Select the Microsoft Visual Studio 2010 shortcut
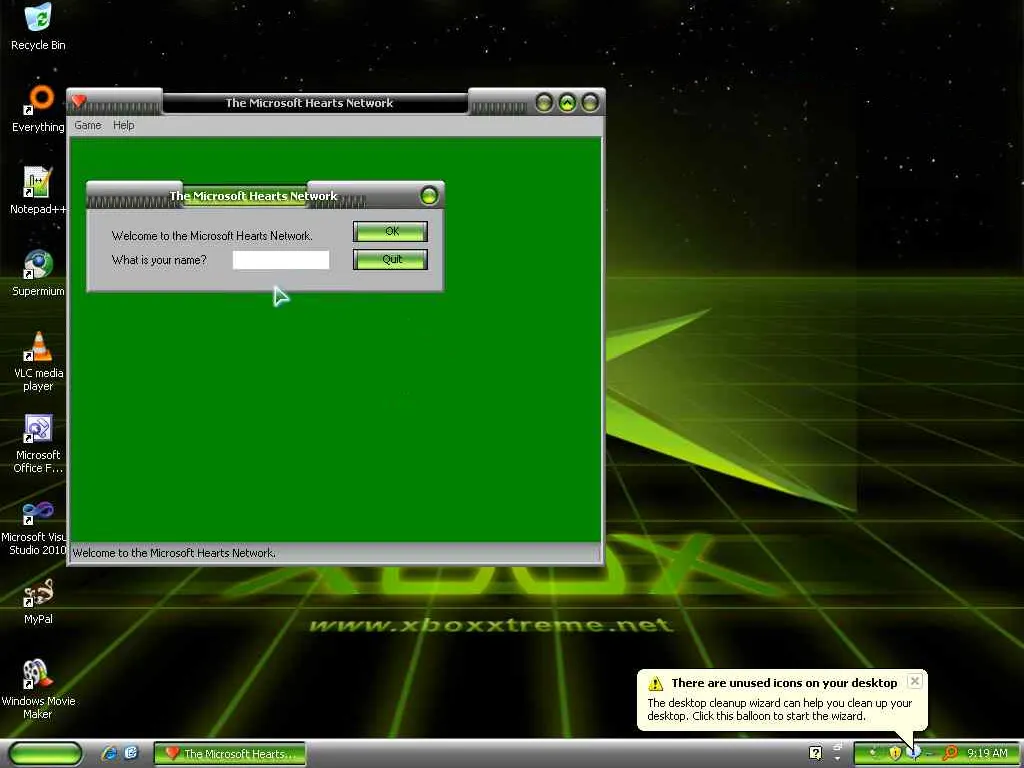 pos(37,526)
